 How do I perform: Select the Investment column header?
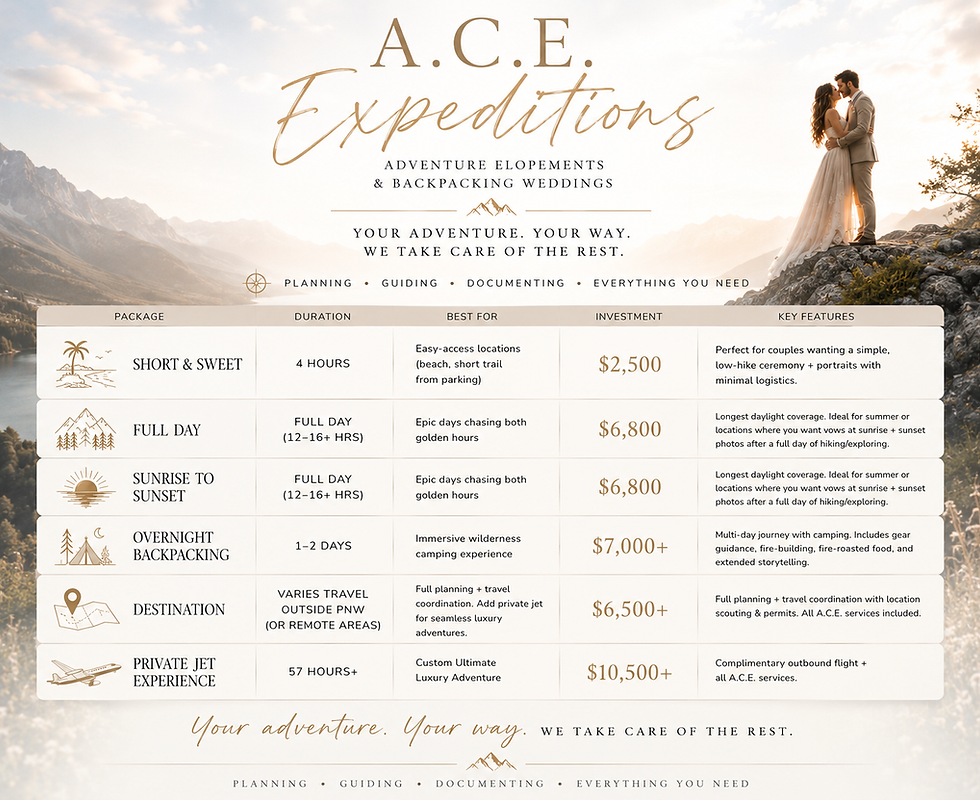[628, 316]
